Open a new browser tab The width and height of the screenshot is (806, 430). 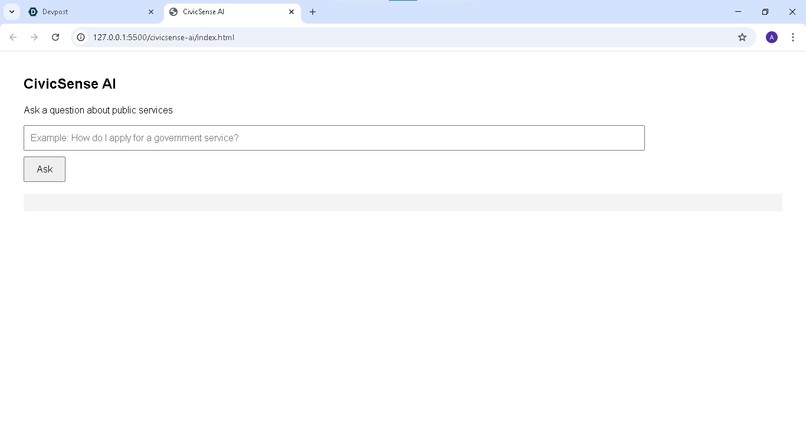click(313, 12)
